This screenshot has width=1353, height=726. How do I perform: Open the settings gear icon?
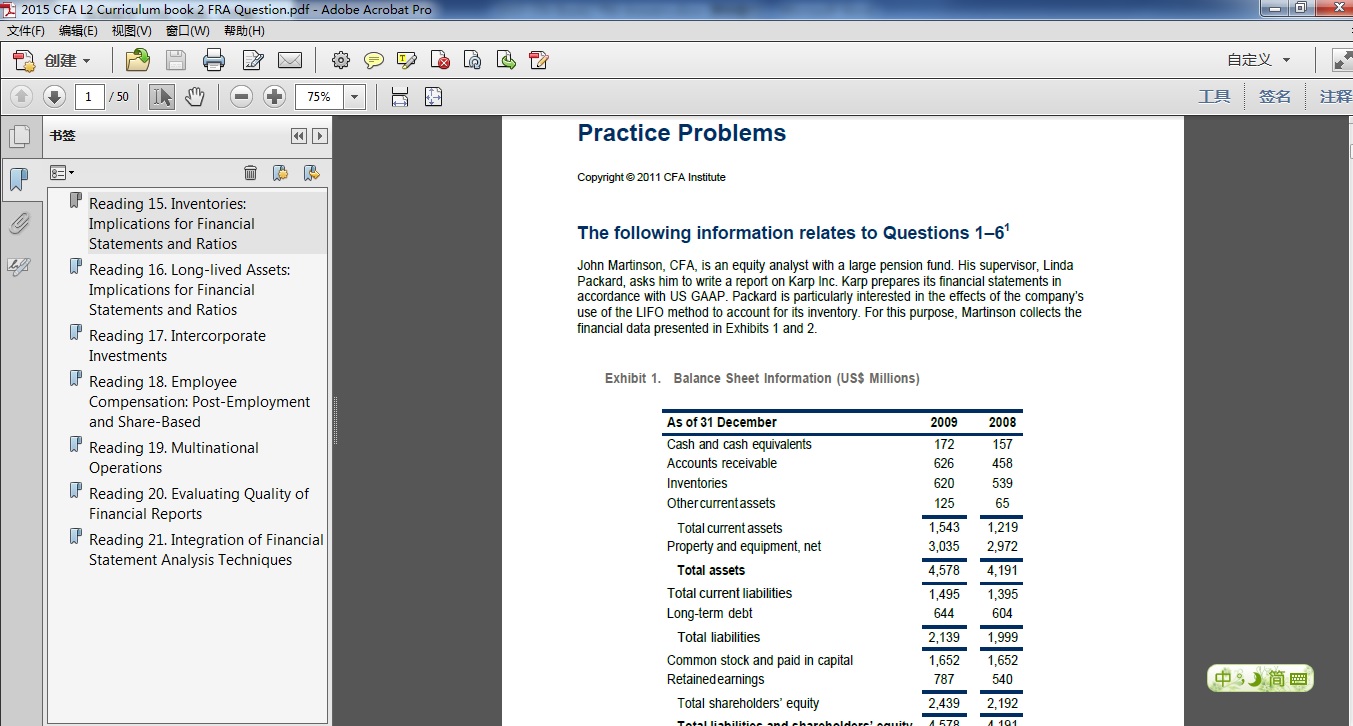pyautogui.click(x=341, y=60)
